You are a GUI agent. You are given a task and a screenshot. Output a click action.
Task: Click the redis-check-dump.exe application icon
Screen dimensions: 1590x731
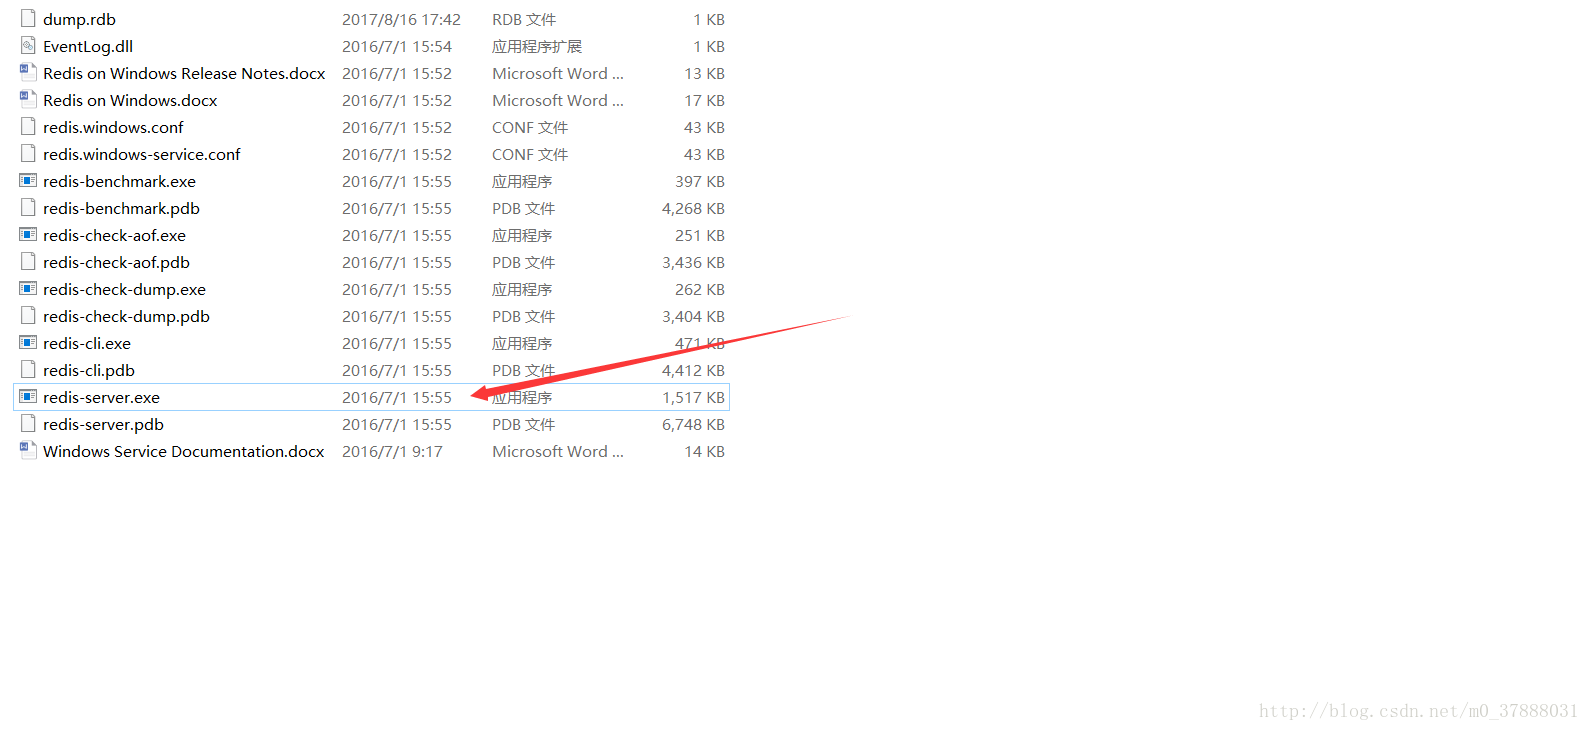point(28,289)
